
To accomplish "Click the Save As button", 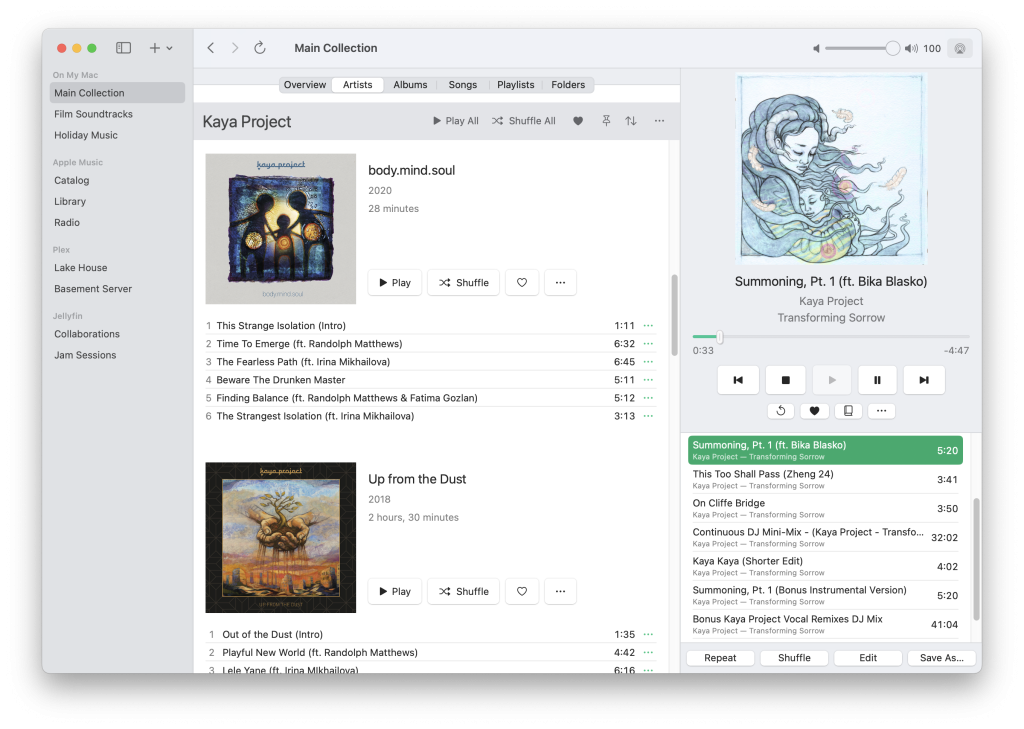I will pos(941,658).
